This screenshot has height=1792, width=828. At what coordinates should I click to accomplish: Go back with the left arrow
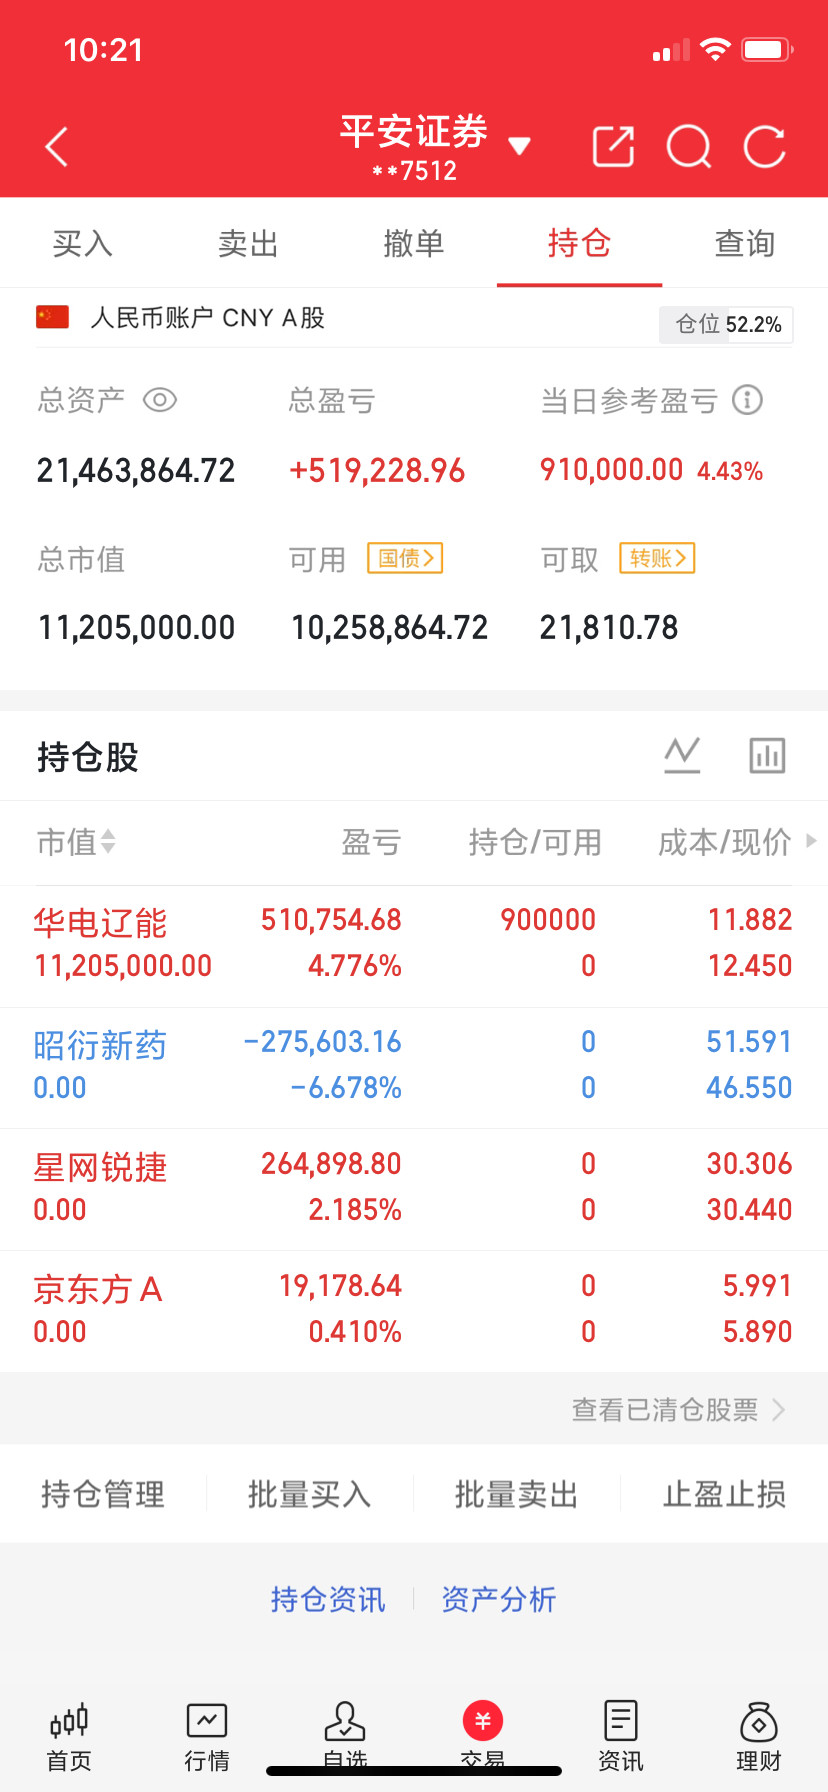(57, 147)
